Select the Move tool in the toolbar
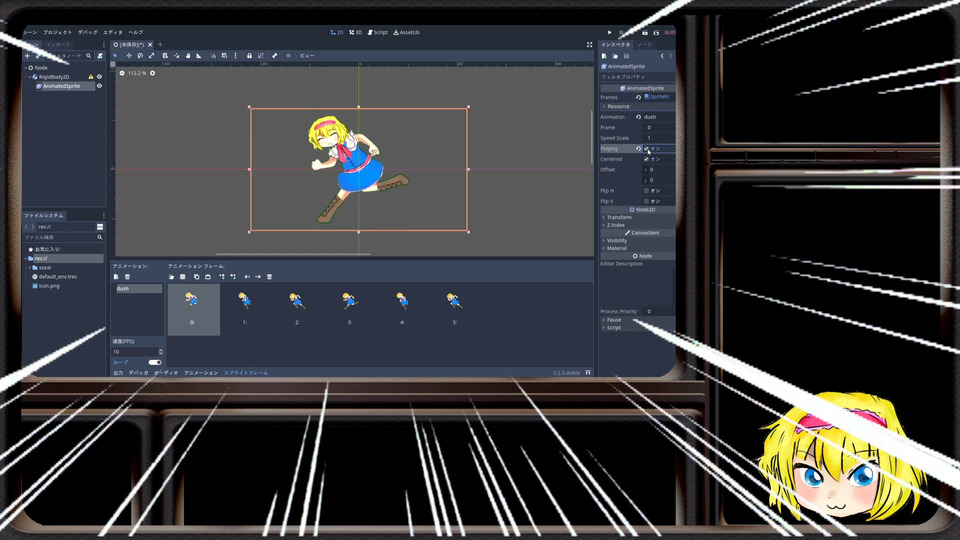The height and width of the screenshot is (540, 960). tap(127, 55)
